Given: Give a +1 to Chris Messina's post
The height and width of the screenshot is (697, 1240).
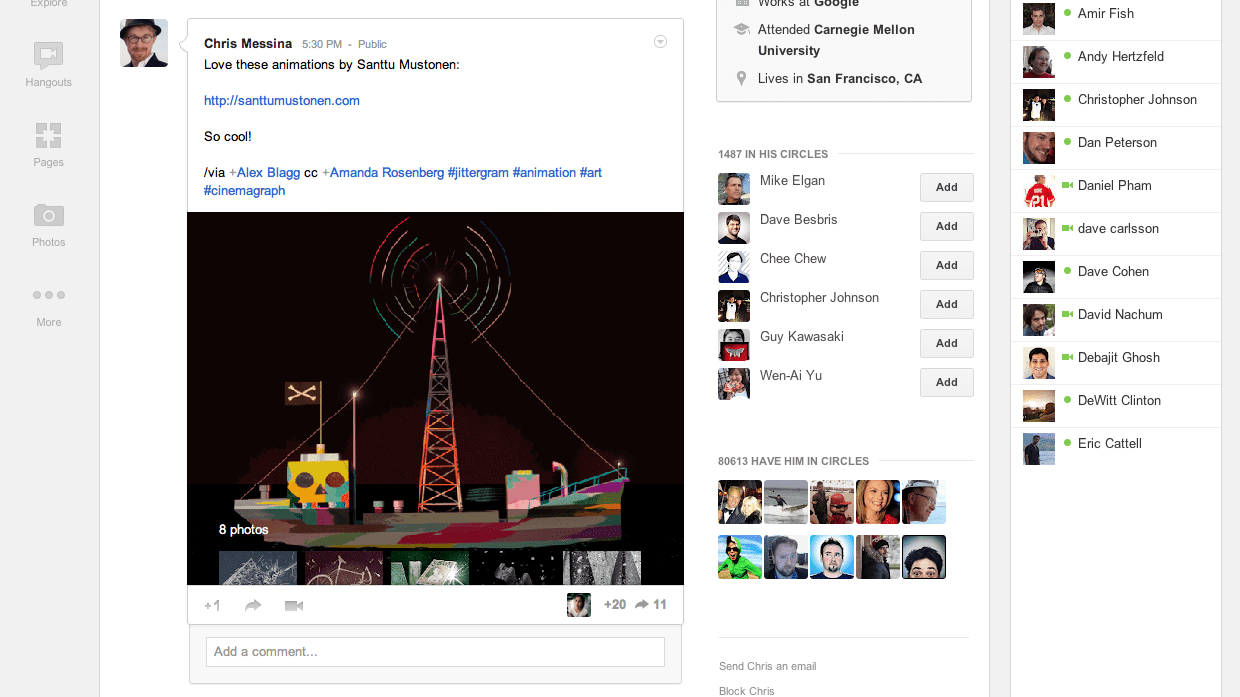Looking at the screenshot, I should coord(212,605).
